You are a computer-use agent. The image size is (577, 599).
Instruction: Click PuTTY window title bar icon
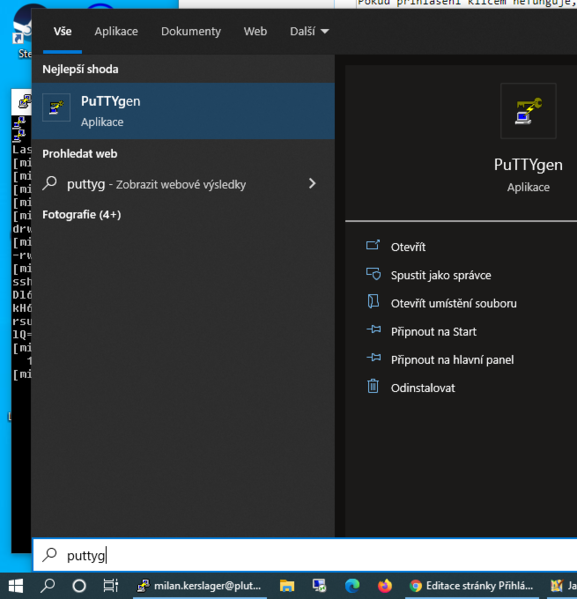point(25,102)
